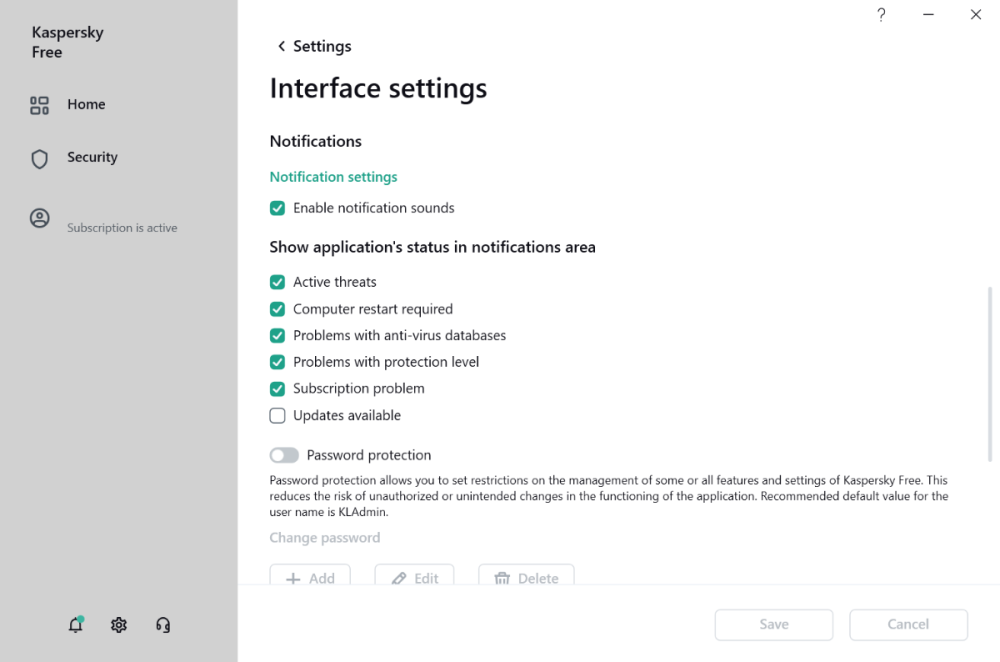Open the Notification settings link
The height and width of the screenshot is (662, 1000).
pyautogui.click(x=333, y=177)
